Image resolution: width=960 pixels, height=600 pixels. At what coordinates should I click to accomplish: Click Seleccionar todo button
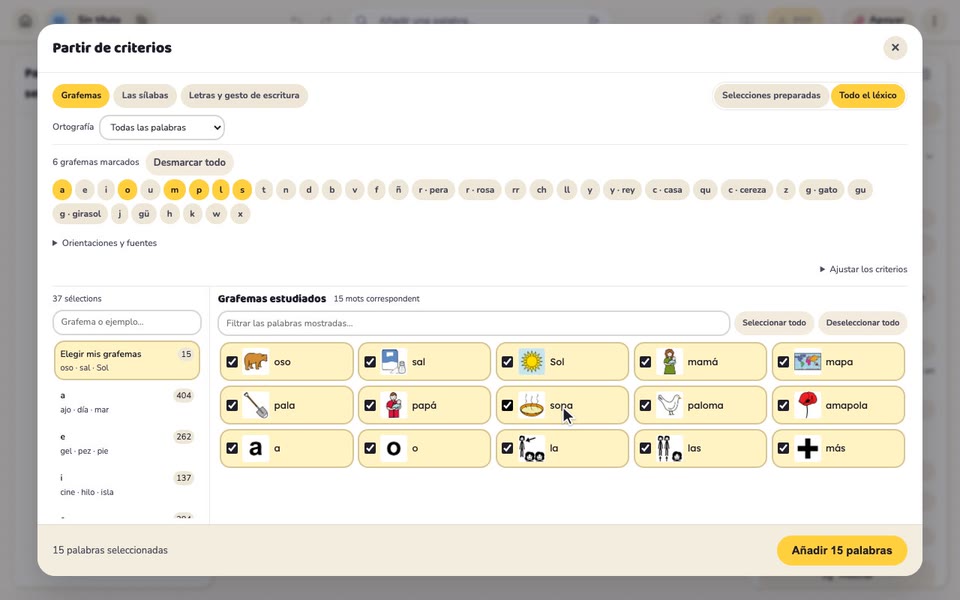pyautogui.click(x=774, y=323)
